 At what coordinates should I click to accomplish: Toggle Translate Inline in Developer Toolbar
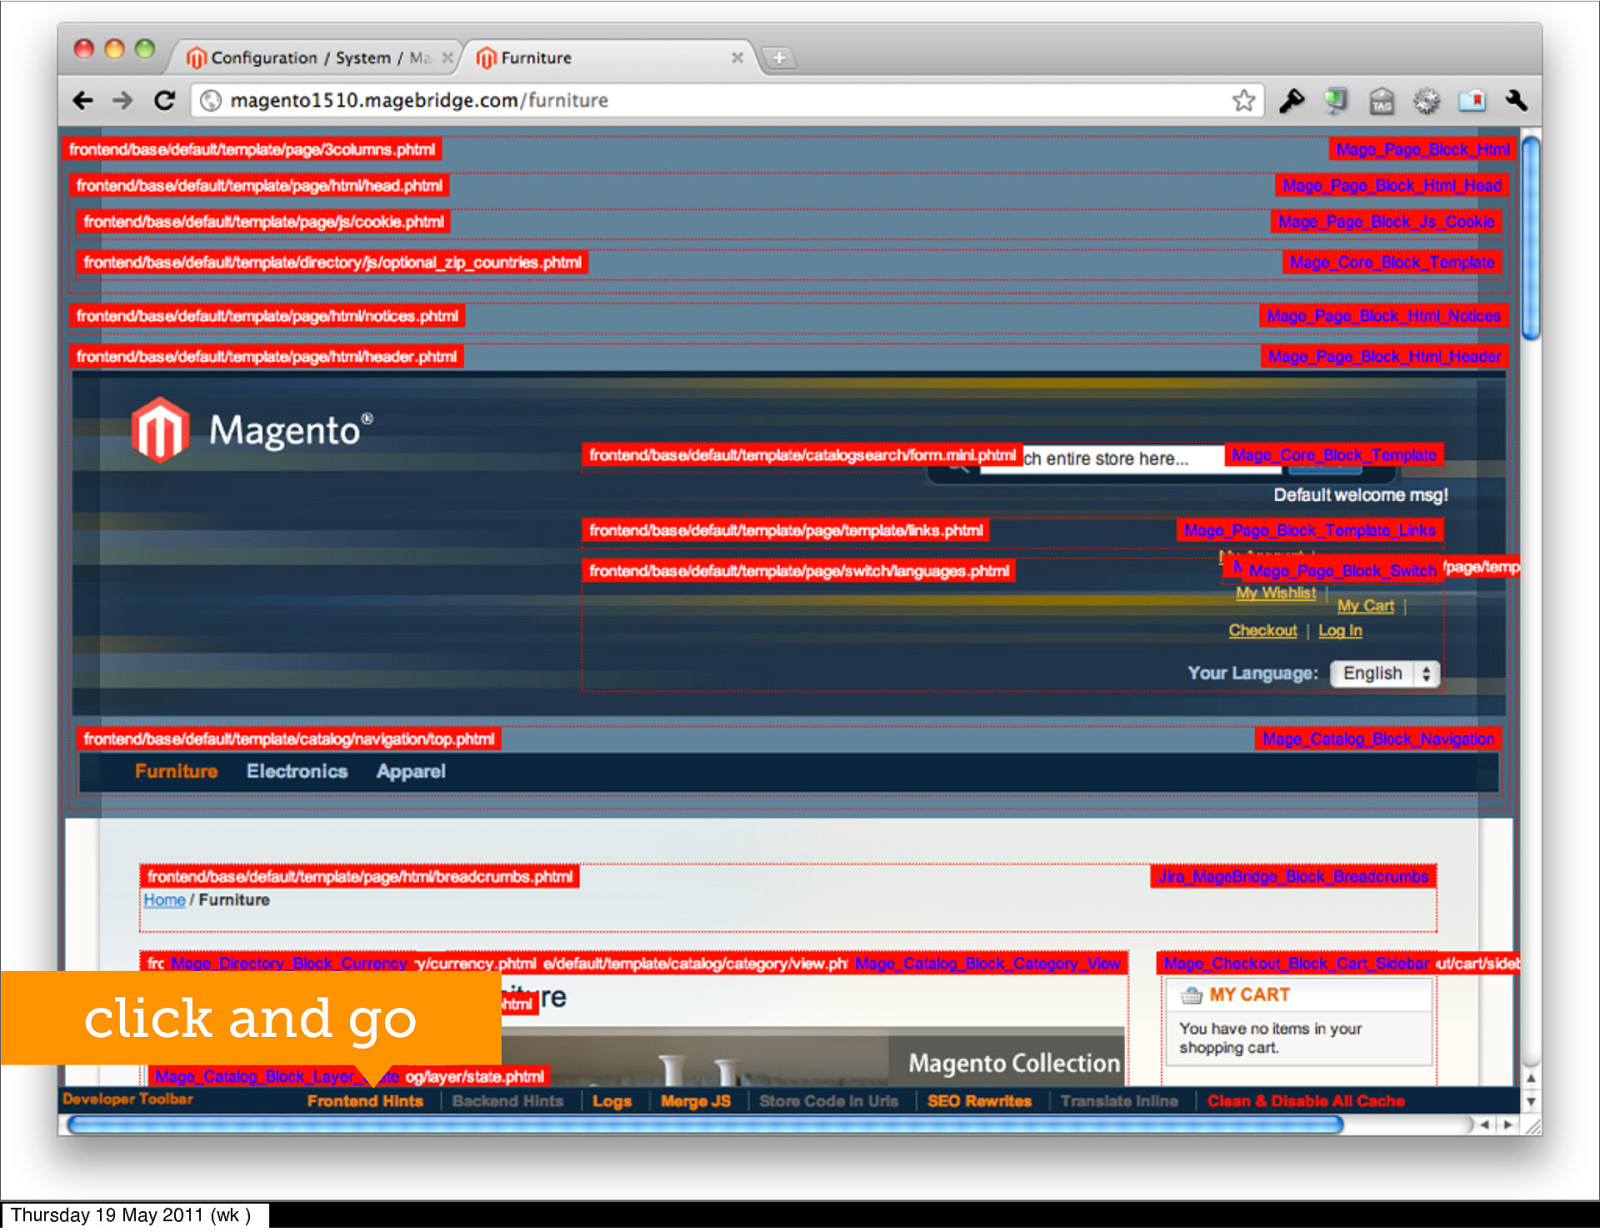tap(1120, 1101)
